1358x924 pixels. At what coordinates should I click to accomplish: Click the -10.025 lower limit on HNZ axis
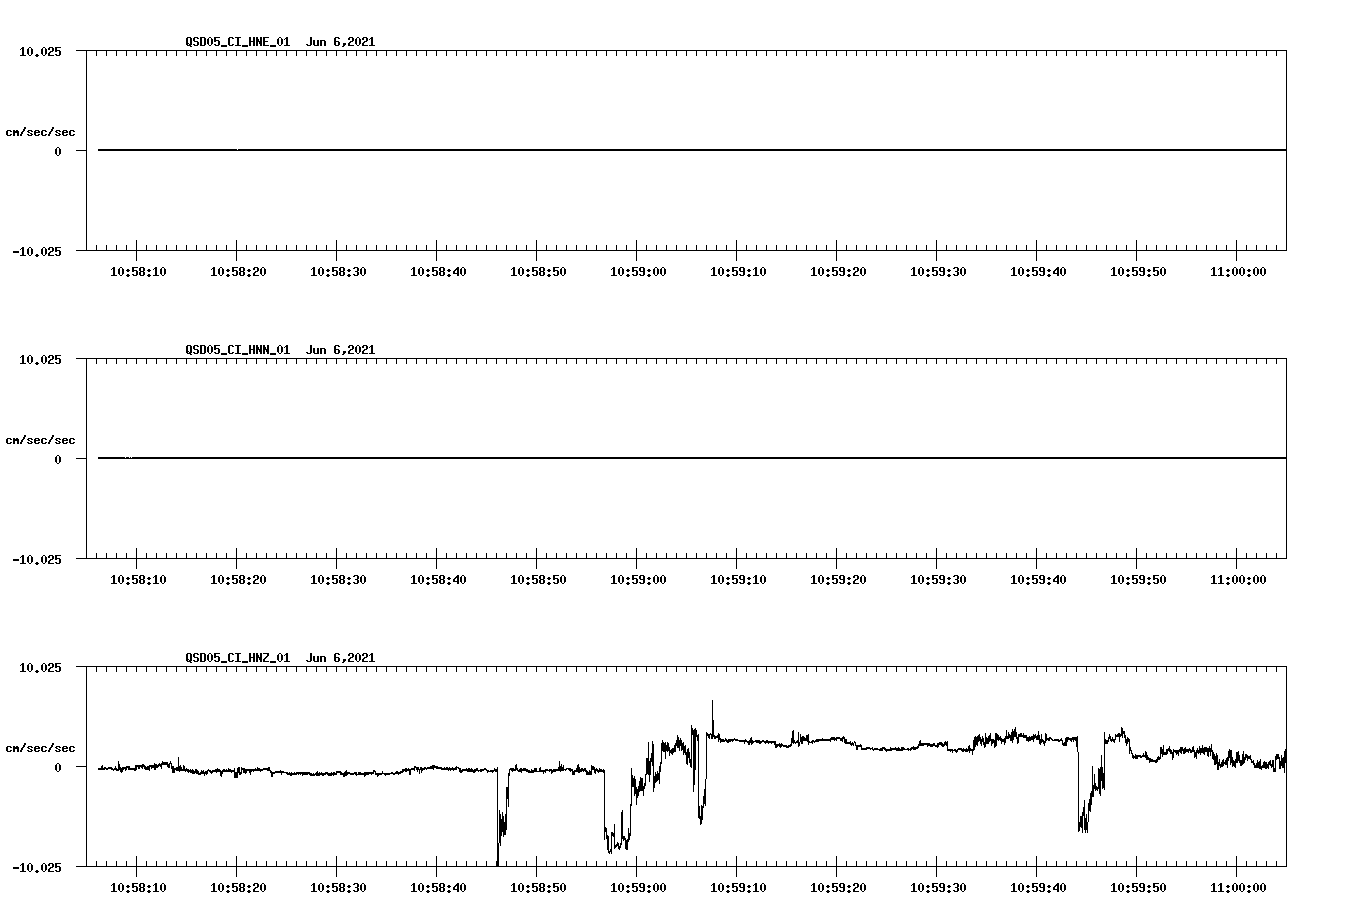pos(37,867)
